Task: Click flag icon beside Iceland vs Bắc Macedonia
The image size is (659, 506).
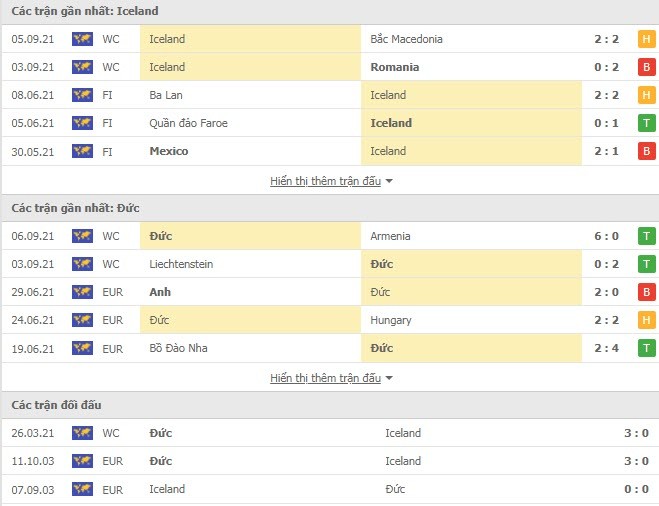Action: coord(82,39)
